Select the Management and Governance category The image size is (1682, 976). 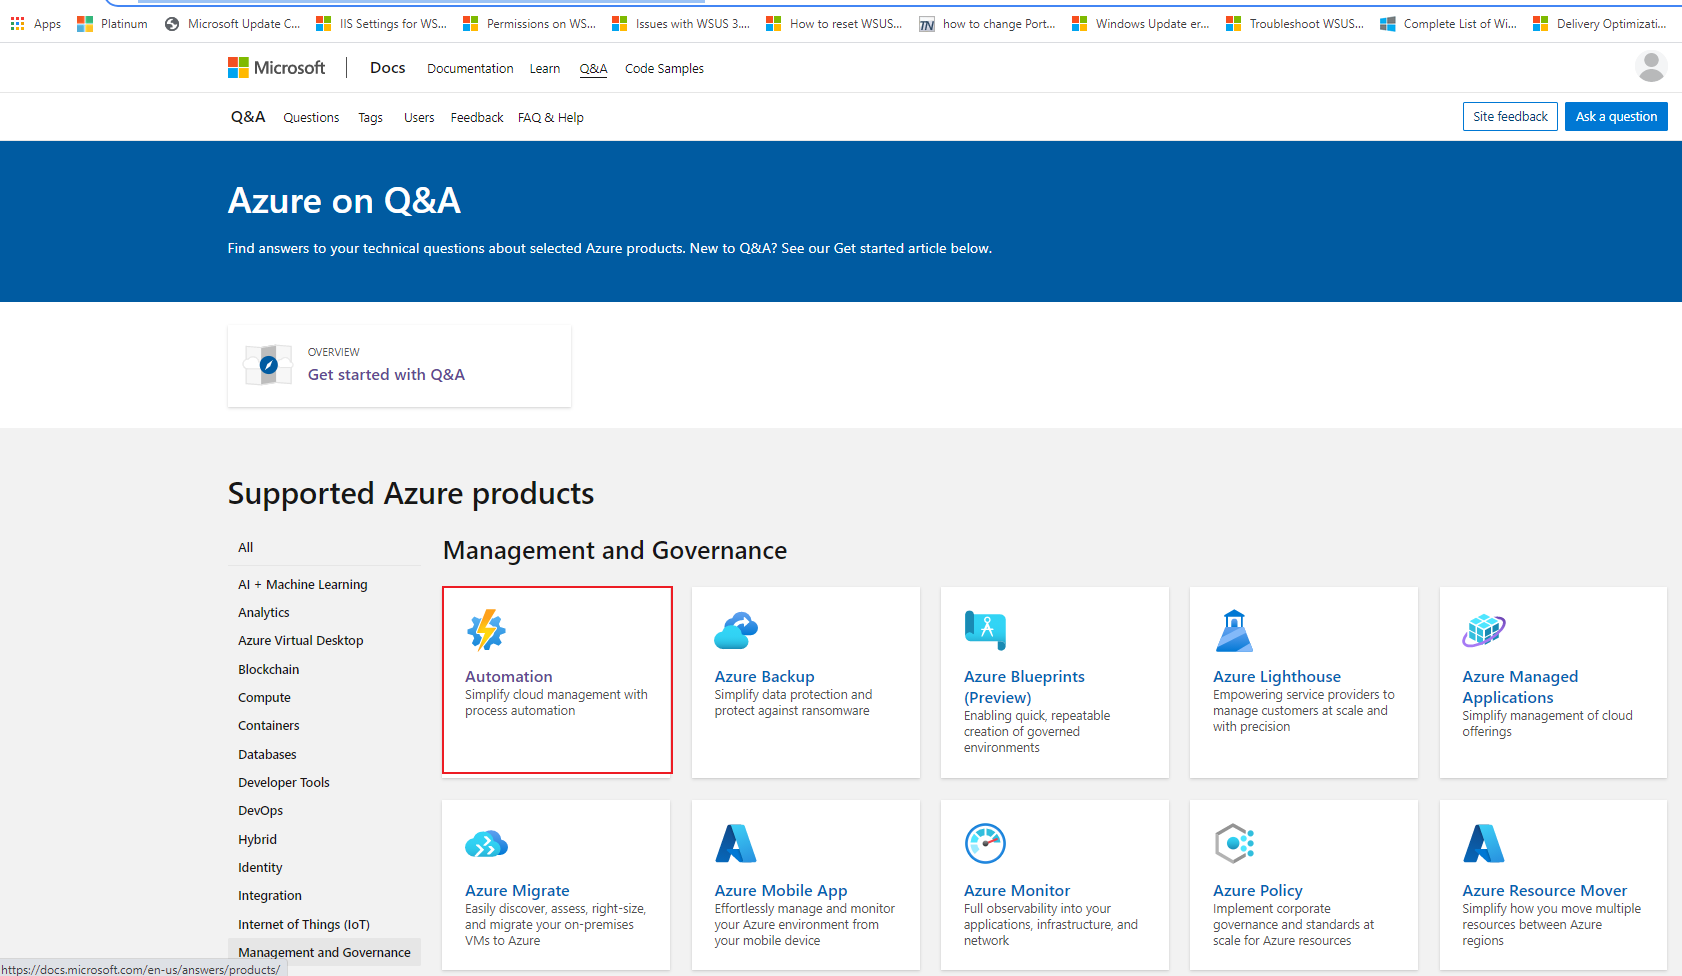(x=324, y=953)
